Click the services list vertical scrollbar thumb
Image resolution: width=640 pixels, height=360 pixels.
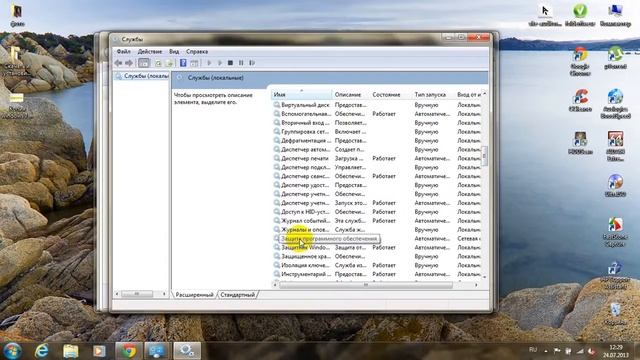point(484,156)
